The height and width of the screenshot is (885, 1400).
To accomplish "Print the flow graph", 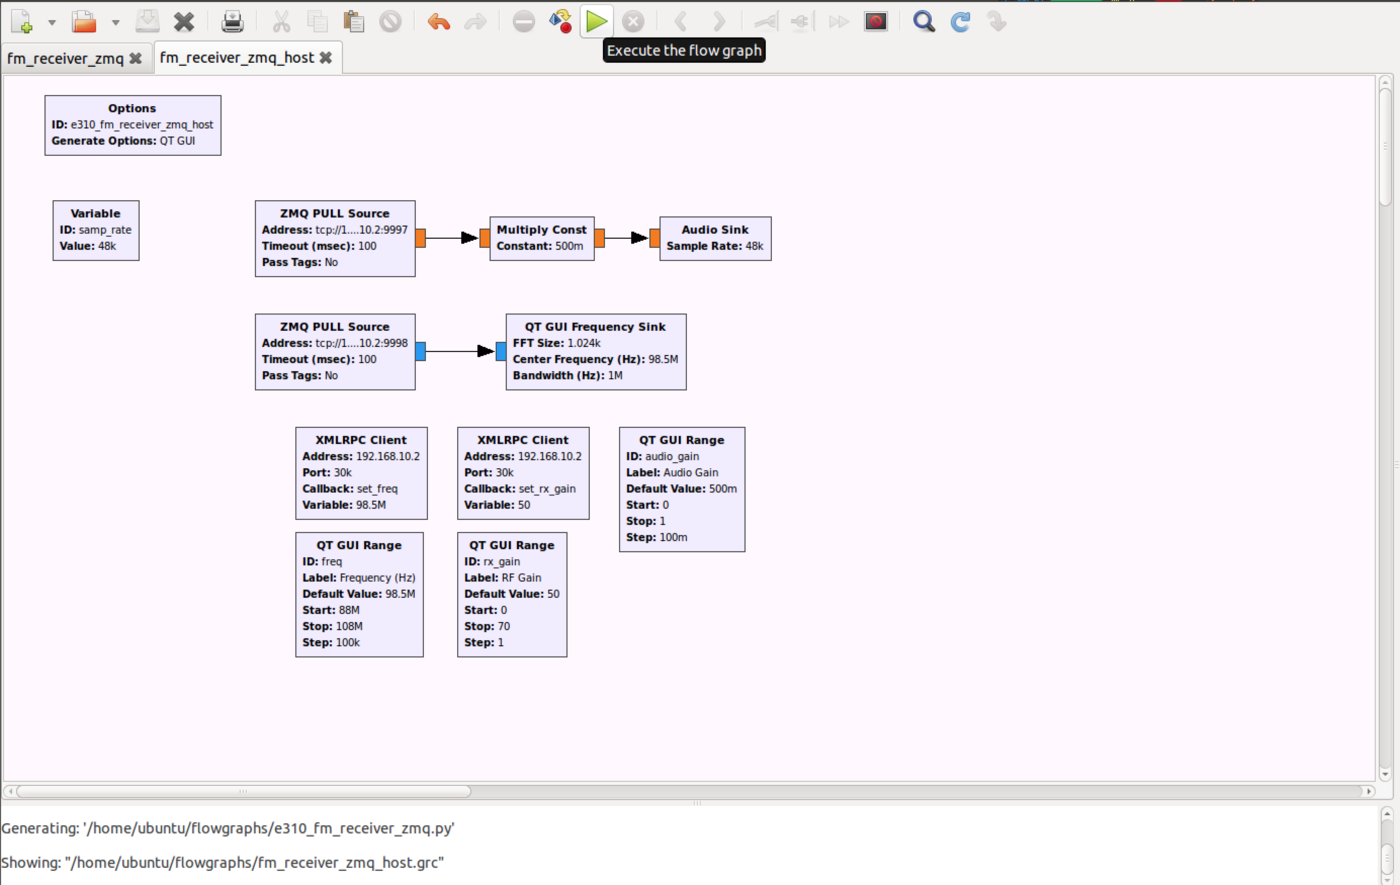I will pos(233,21).
